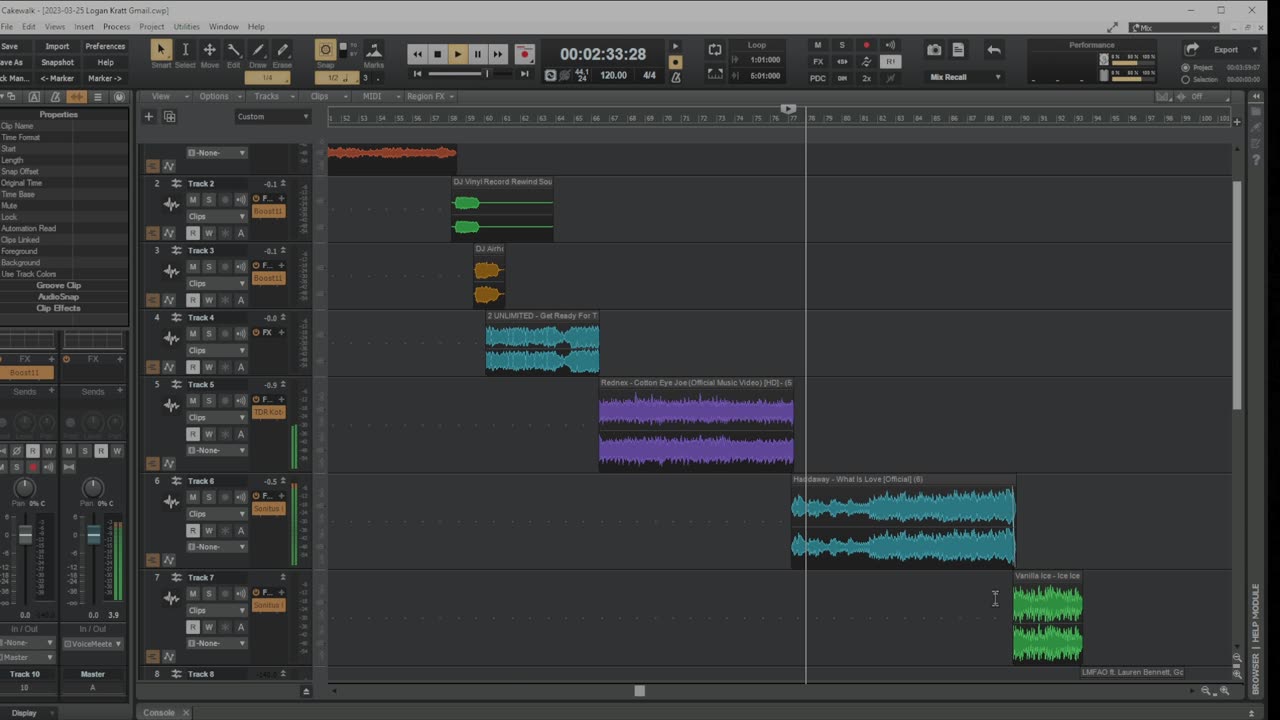The image size is (1280, 720).
Task: Click Track 6 waveform icon
Action: [x=171, y=502]
